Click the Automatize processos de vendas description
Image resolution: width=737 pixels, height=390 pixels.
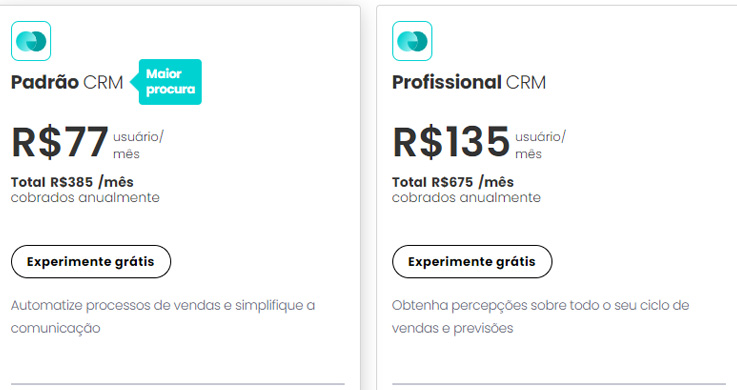pyautogui.click(x=163, y=317)
